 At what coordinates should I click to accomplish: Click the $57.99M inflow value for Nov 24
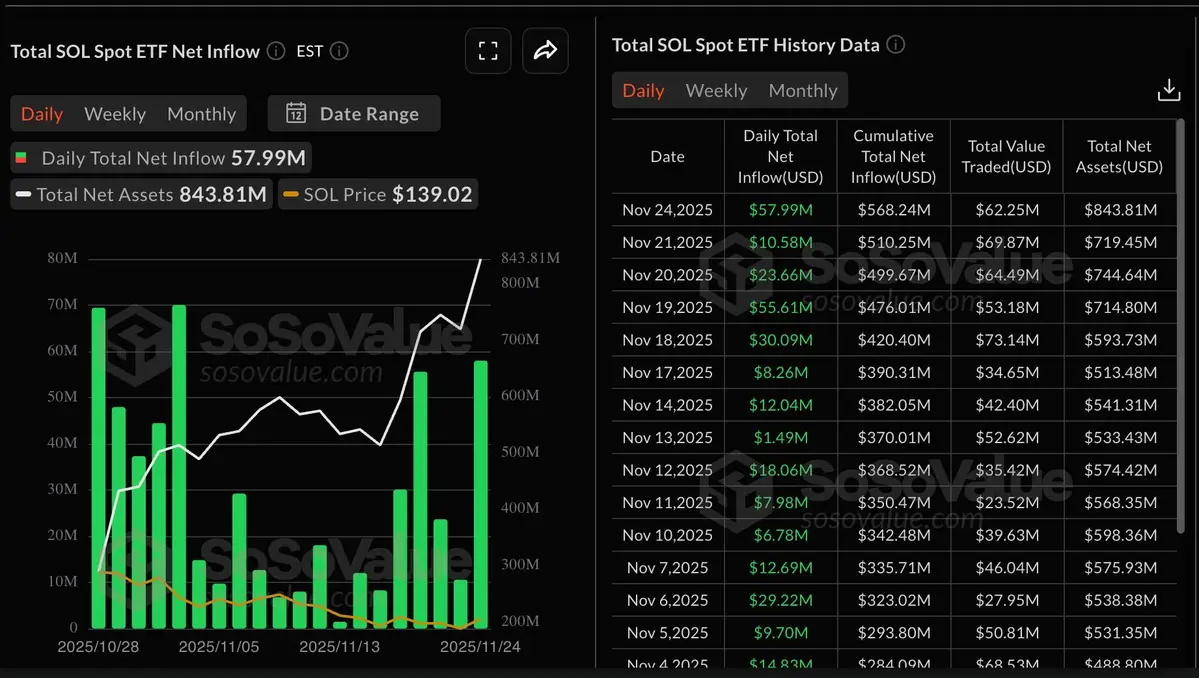(x=779, y=209)
